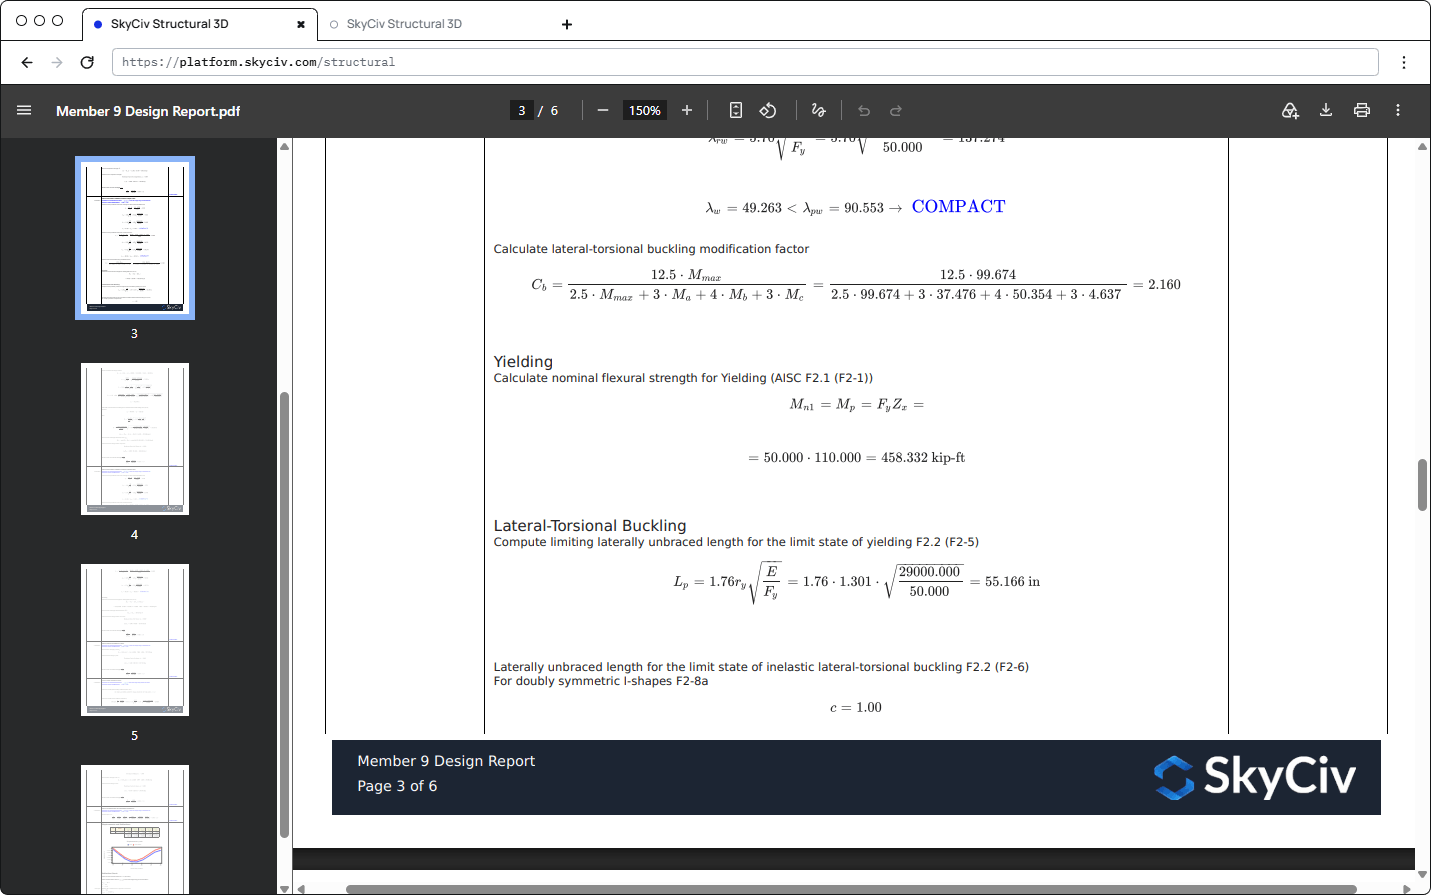The height and width of the screenshot is (895, 1431).
Task: Redo the last annotation
Action: (896, 111)
